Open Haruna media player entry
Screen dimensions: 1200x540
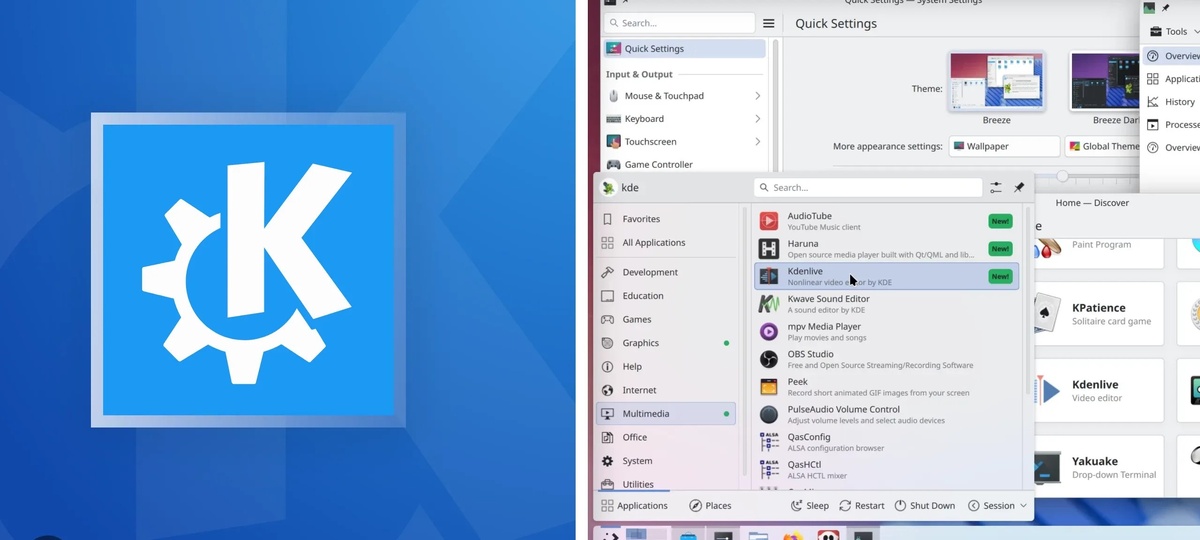point(886,249)
